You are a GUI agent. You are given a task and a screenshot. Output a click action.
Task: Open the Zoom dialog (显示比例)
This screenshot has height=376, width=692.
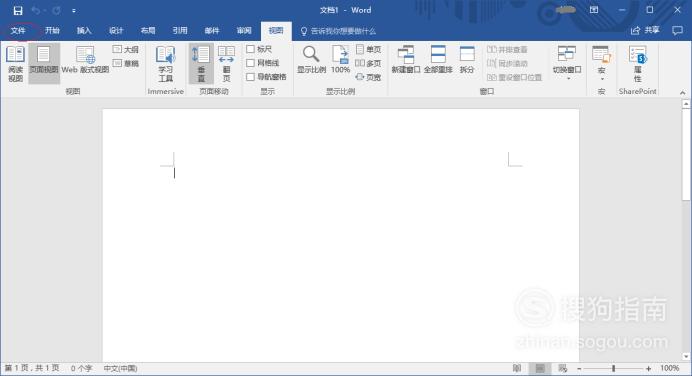311,60
